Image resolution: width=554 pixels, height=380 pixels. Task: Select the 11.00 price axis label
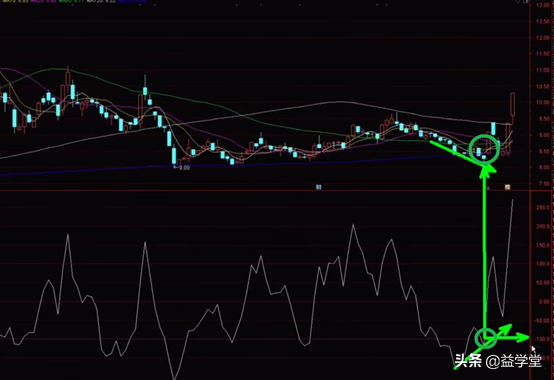tap(542, 70)
